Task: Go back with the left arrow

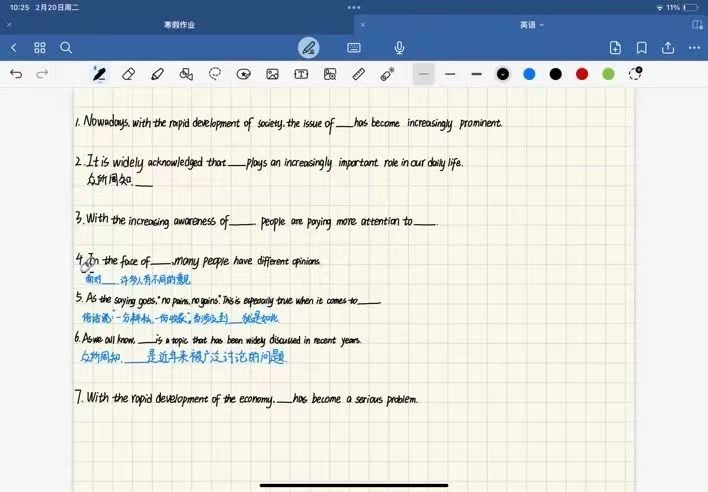Action: tap(14, 47)
